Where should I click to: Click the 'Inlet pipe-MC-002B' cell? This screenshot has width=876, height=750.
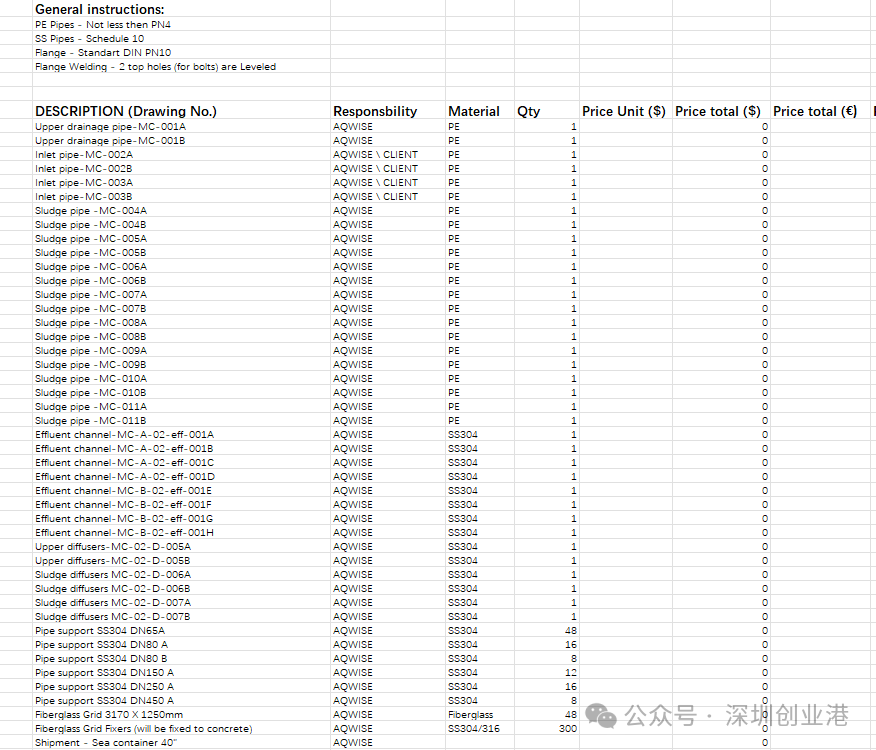coord(181,168)
